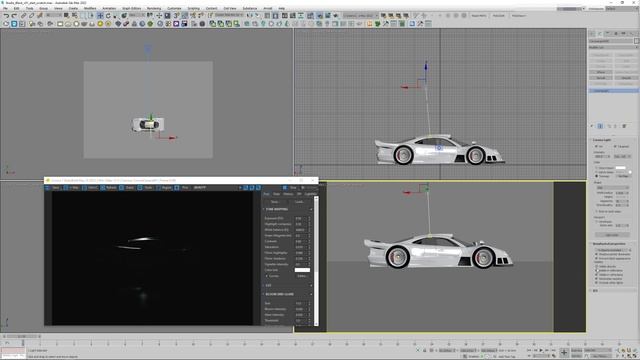640x360 pixels.
Task: Select the Direct input color radio
Action: pos(596,168)
